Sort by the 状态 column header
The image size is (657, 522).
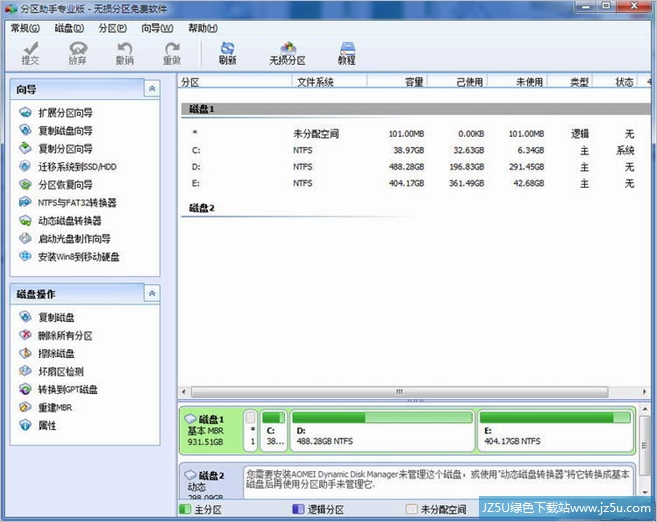(616, 82)
